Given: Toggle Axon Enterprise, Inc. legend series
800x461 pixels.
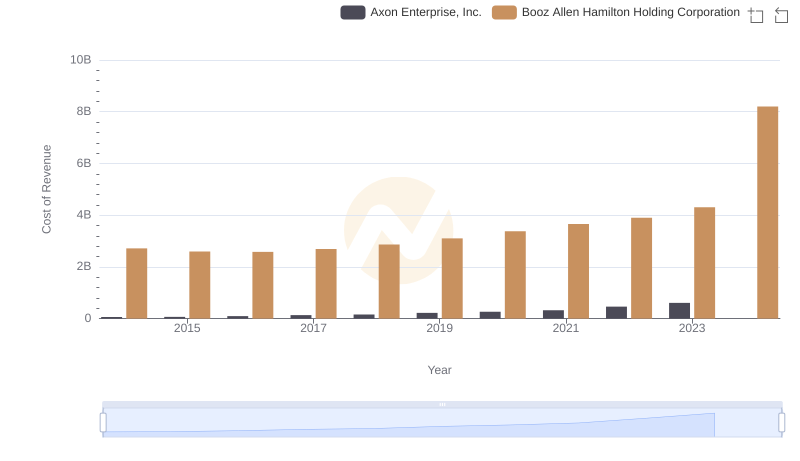Looking at the screenshot, I should [x=411, y=12].
